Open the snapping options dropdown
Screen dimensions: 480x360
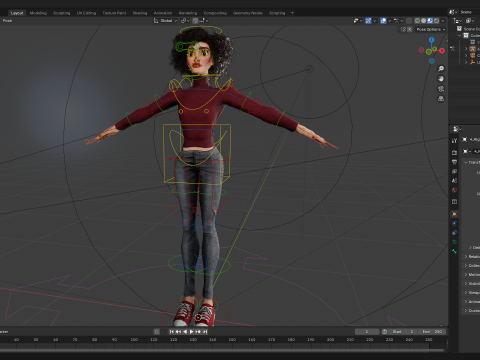point(204,21)
